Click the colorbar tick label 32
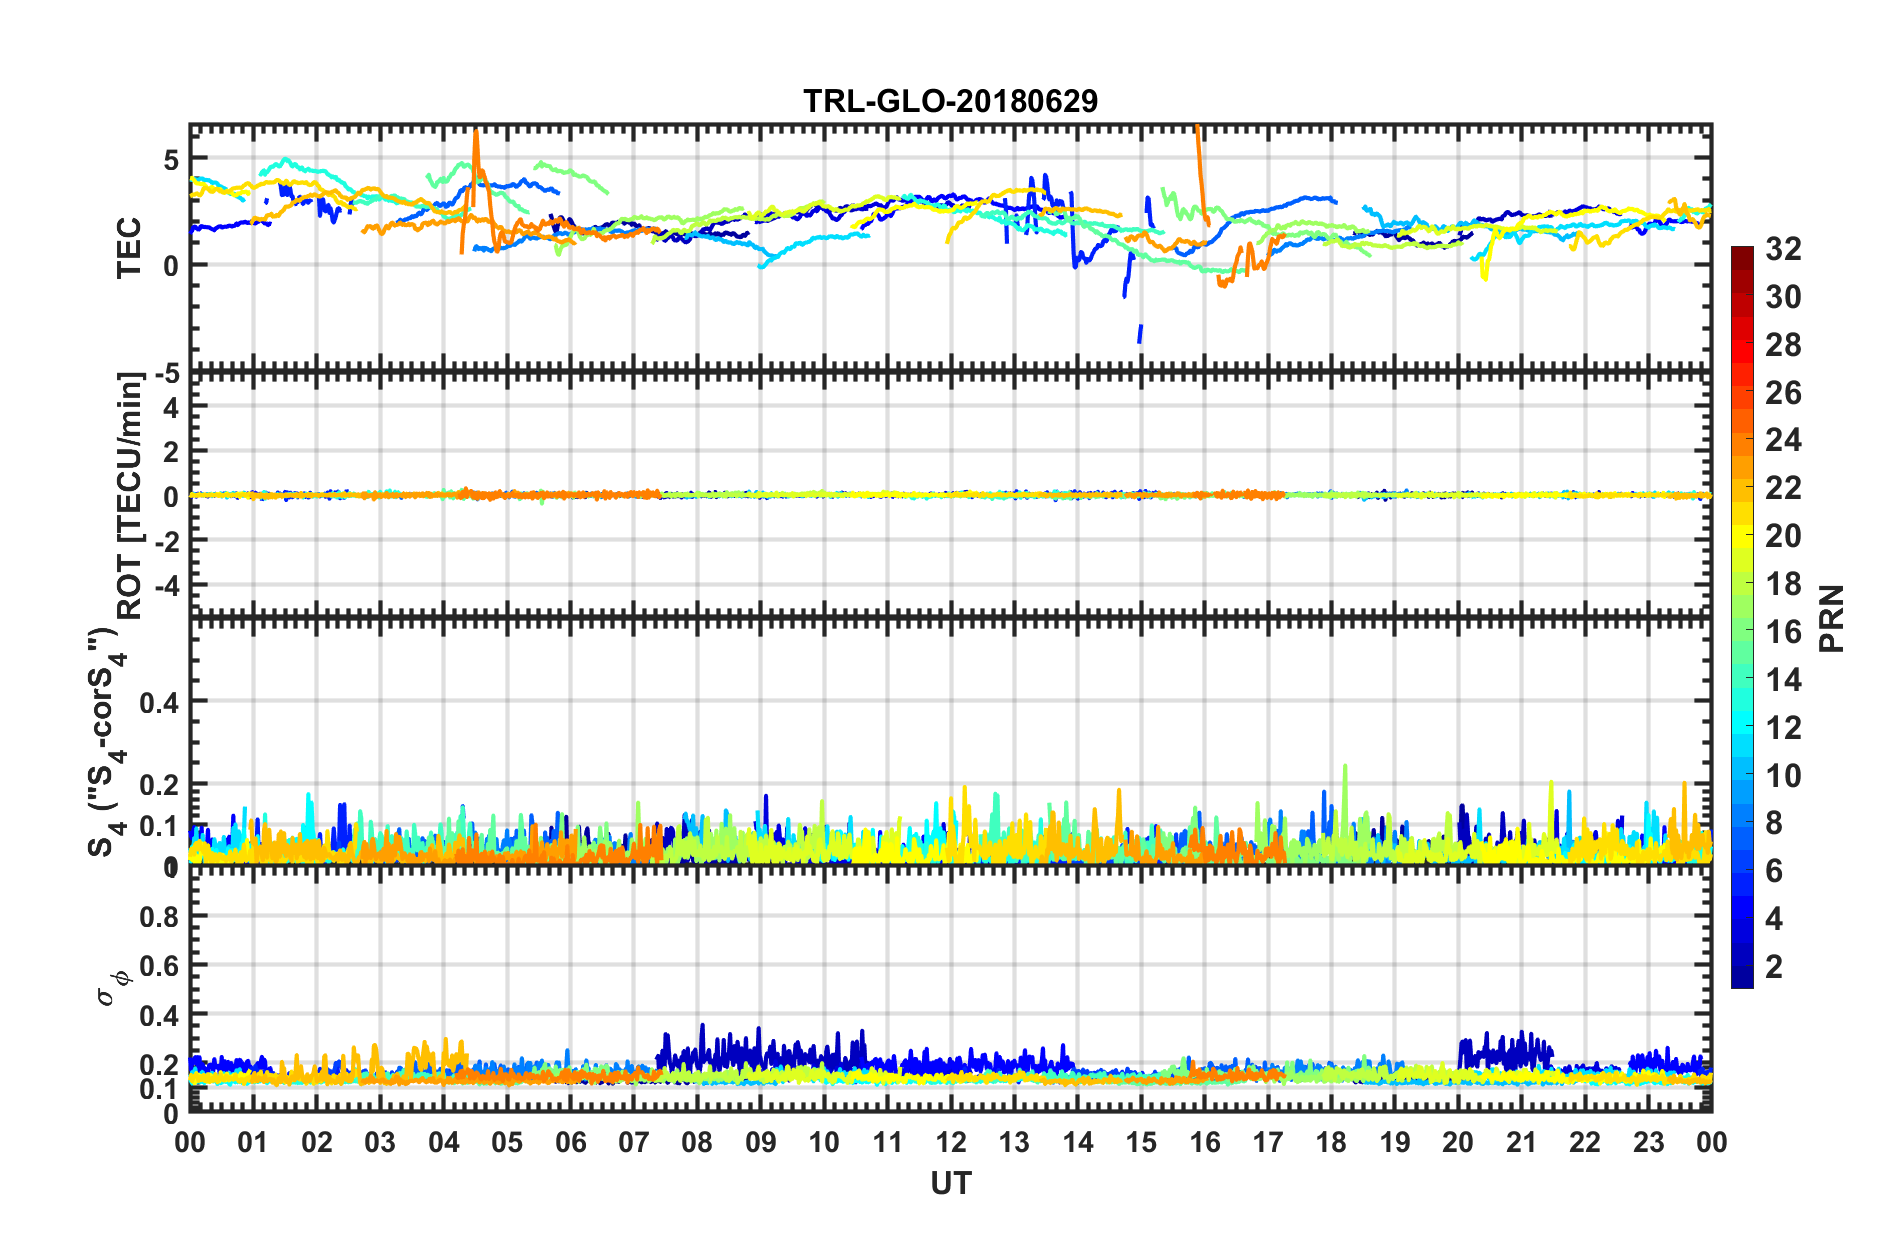1902x1236 pixels. pyautogui.click(x=1783, y=249)
